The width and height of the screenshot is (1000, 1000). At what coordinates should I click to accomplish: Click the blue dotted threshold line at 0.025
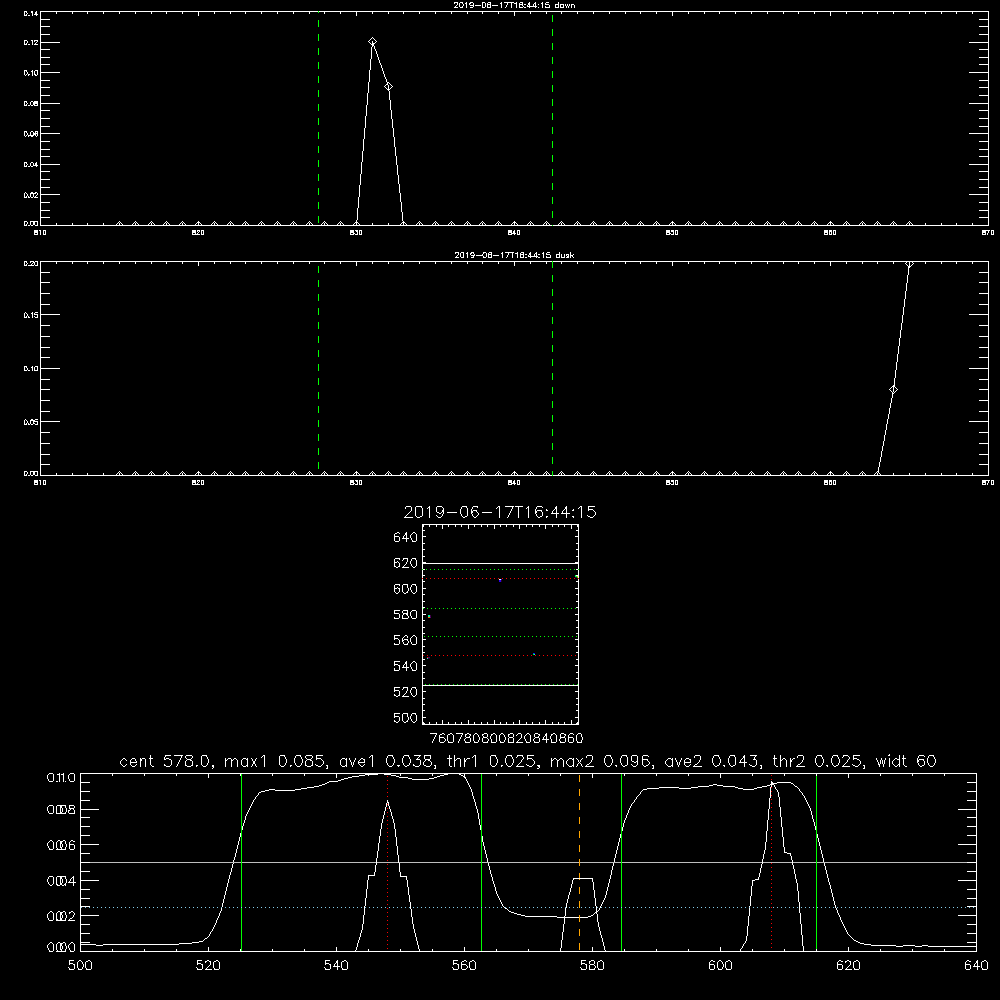pos(528,907)
